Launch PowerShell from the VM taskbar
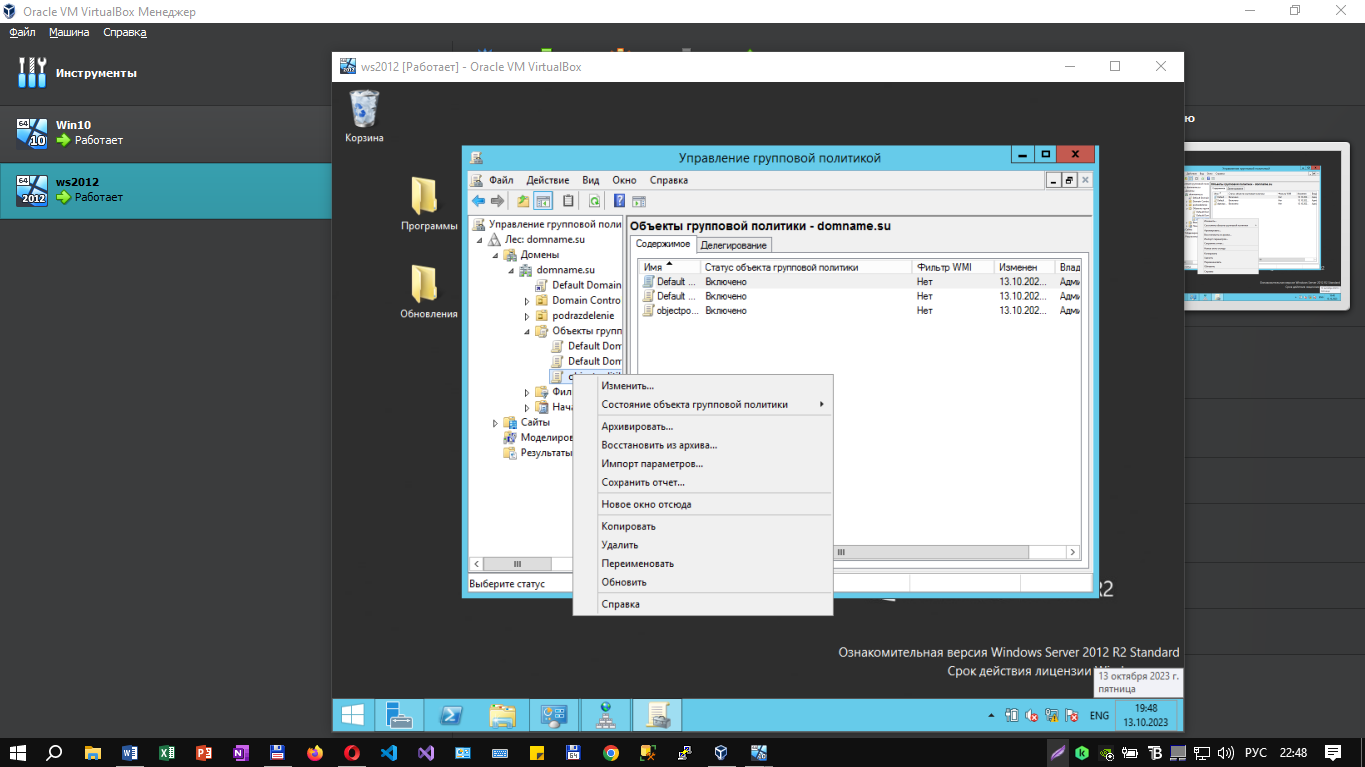 pos(451,715)
